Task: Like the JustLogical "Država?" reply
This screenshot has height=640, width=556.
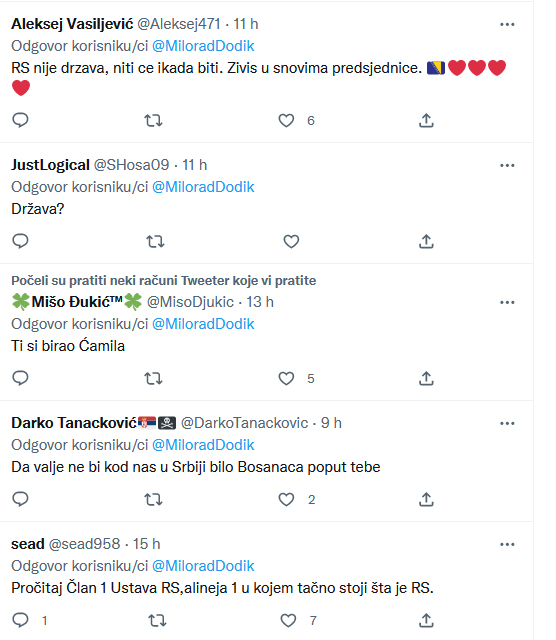Action: [291, 241]
